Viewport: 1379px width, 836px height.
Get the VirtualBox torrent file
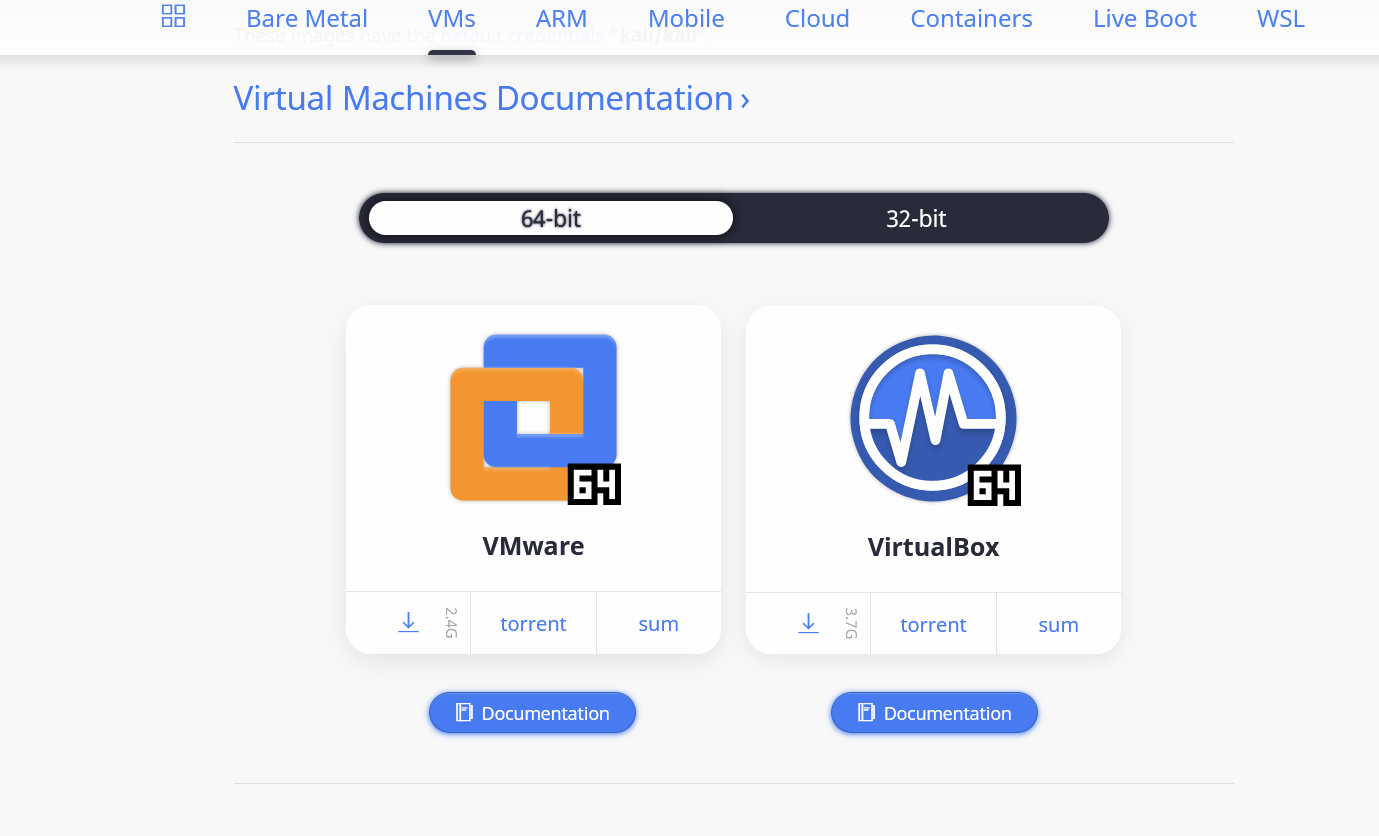933,624
